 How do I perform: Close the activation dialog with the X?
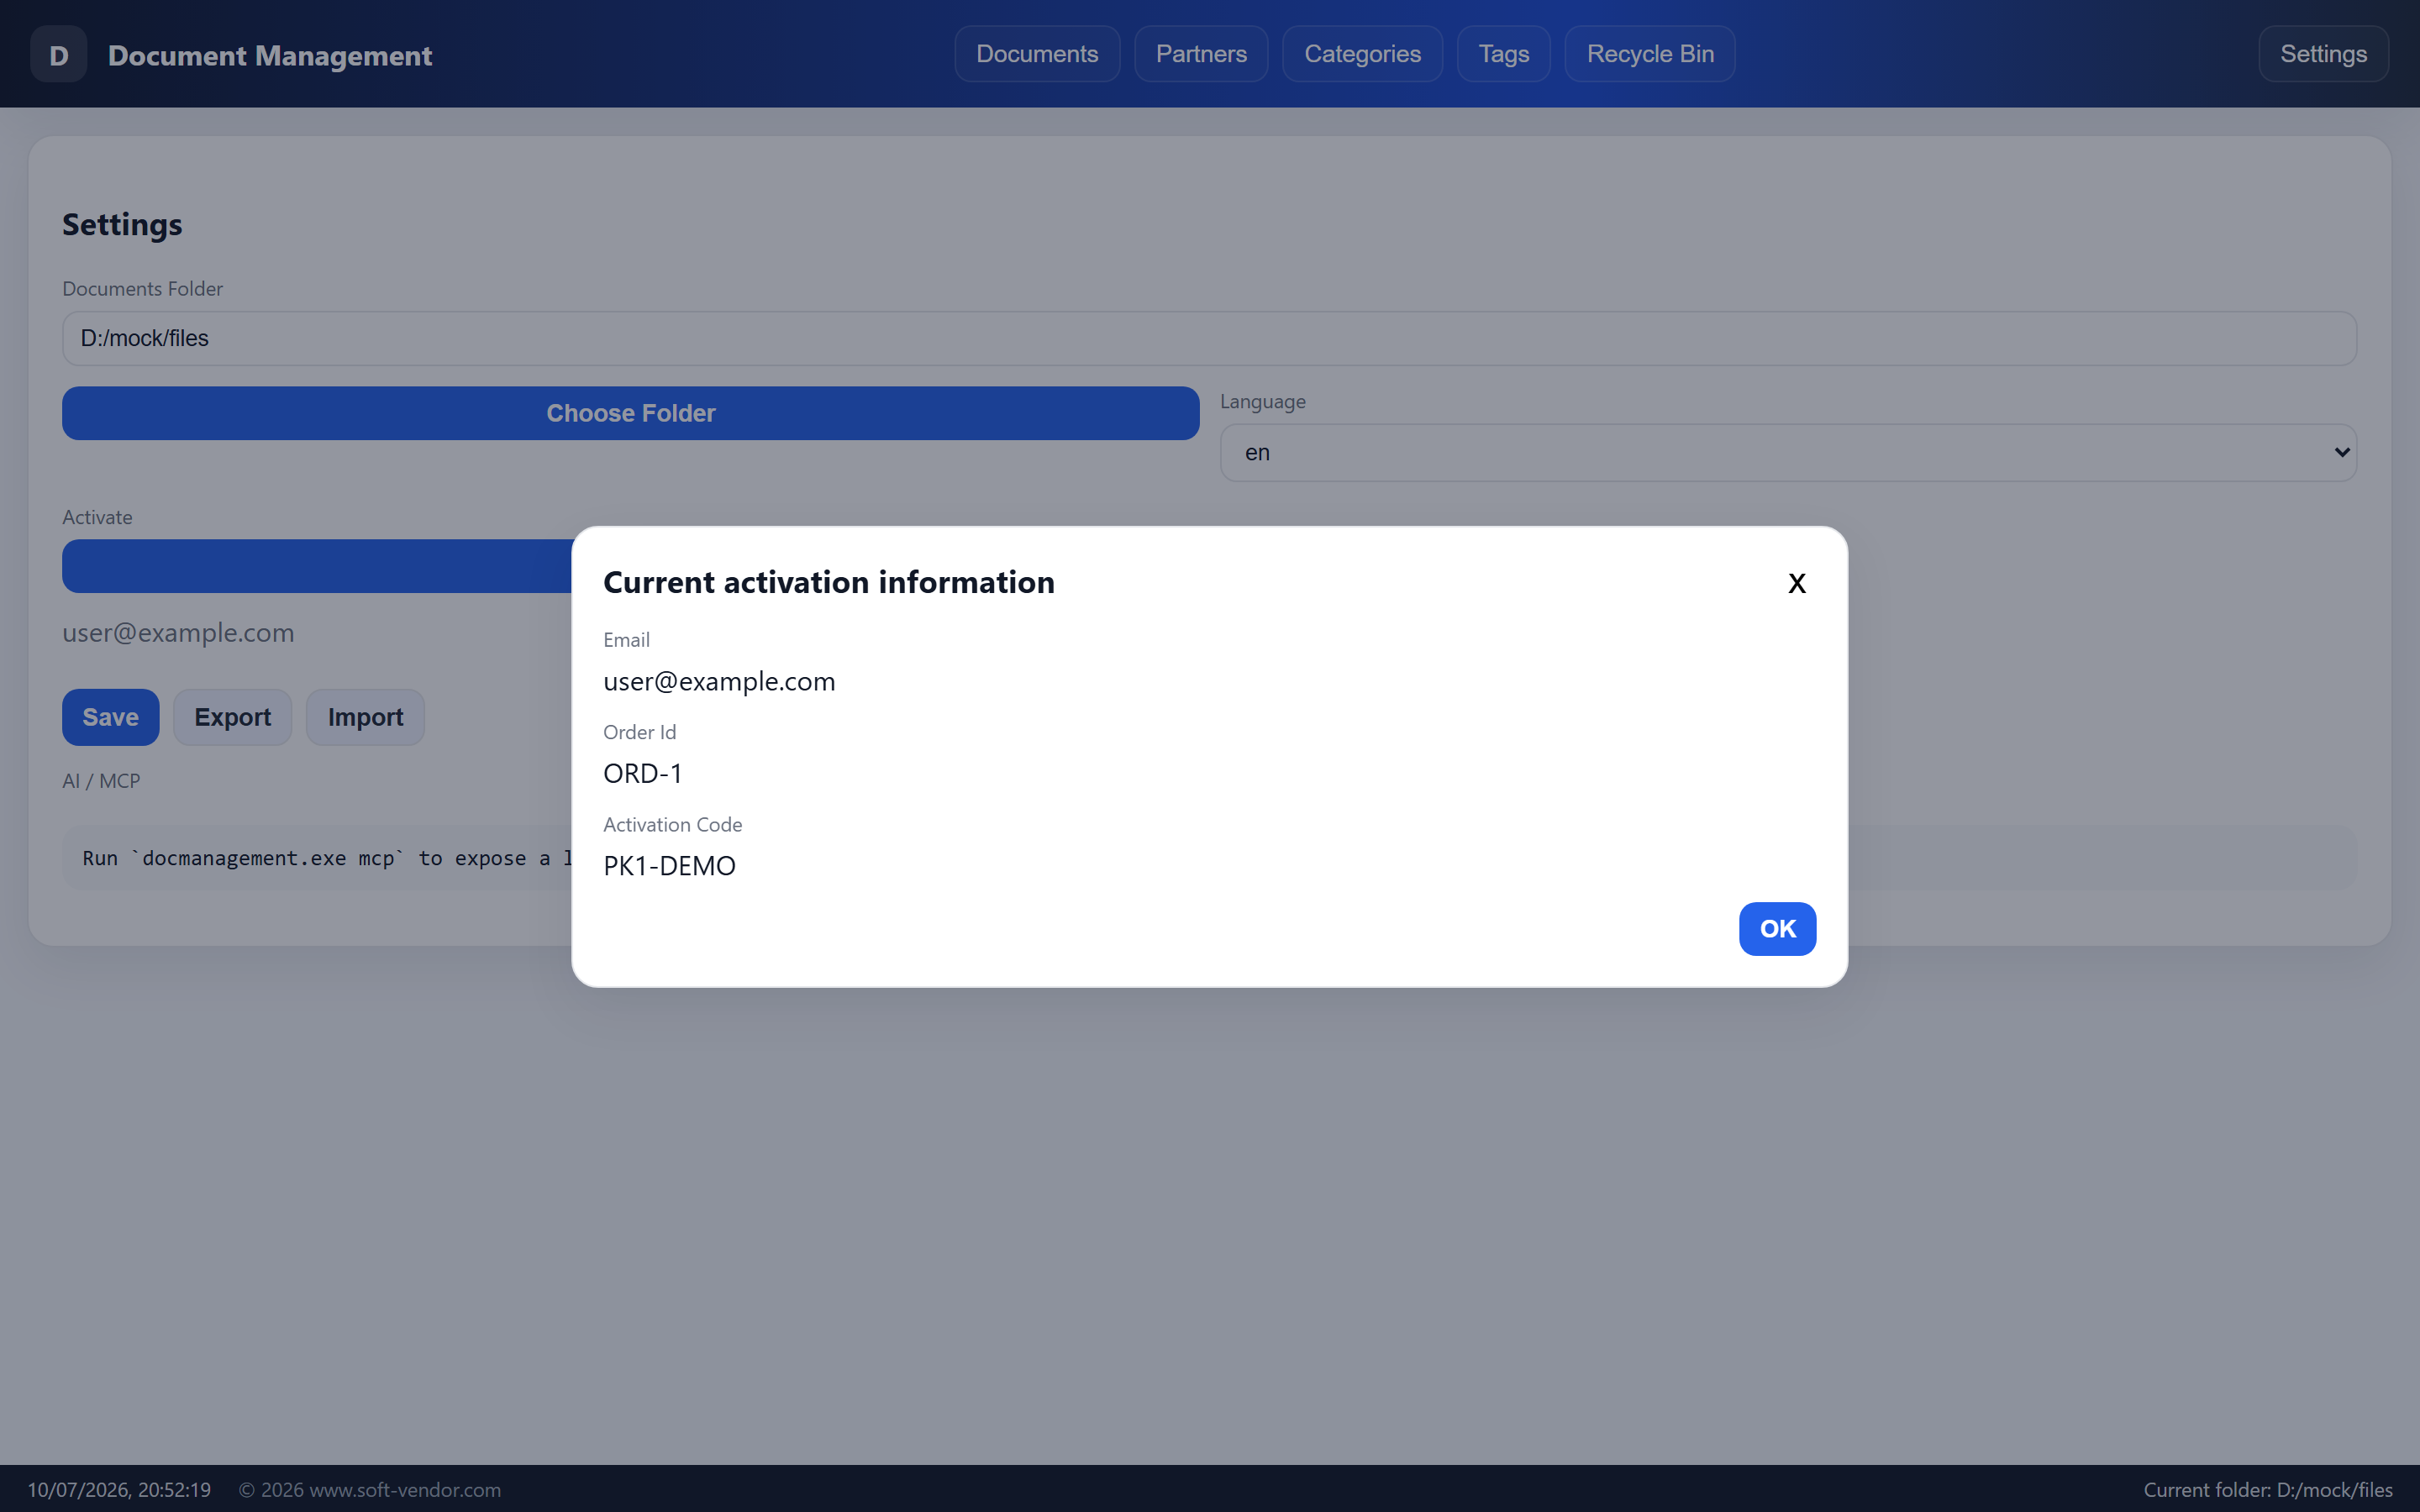tap(1796, 583)
